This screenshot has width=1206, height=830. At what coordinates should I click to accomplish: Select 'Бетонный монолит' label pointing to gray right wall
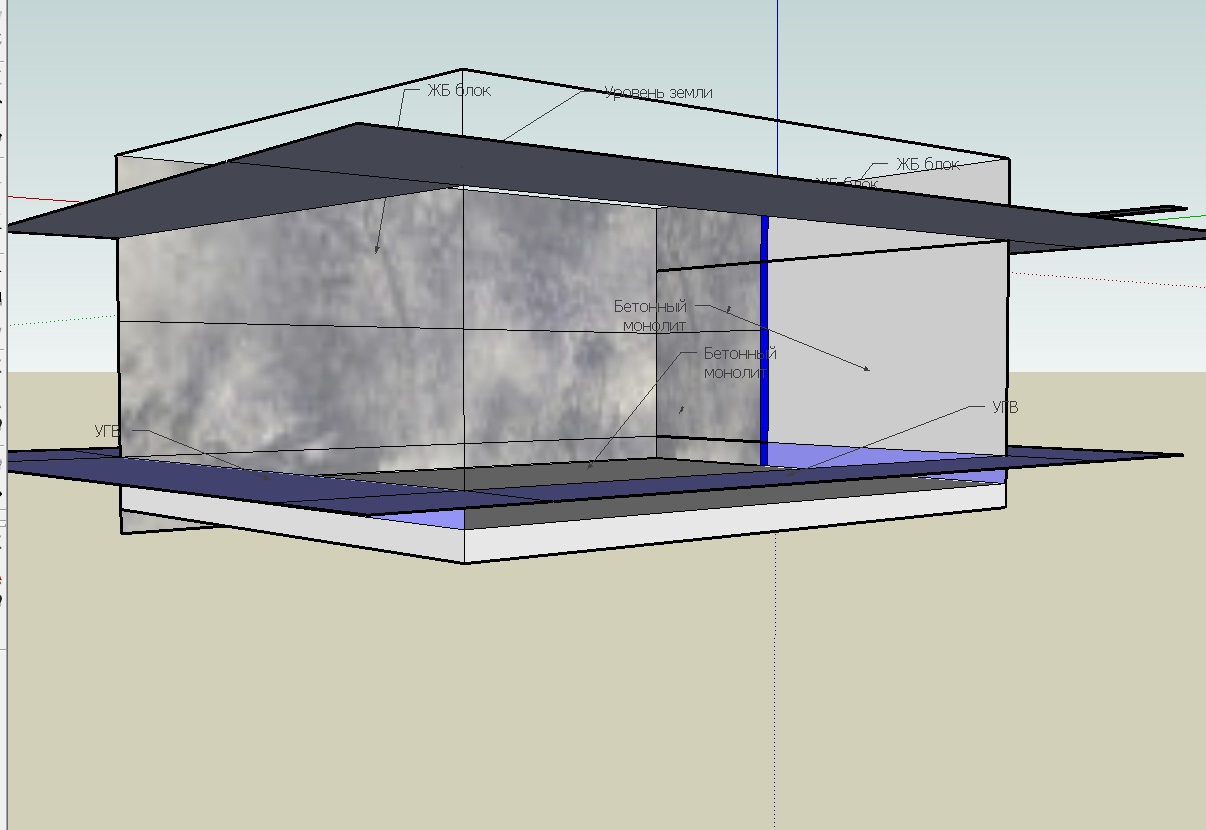(x=651, y=316)
